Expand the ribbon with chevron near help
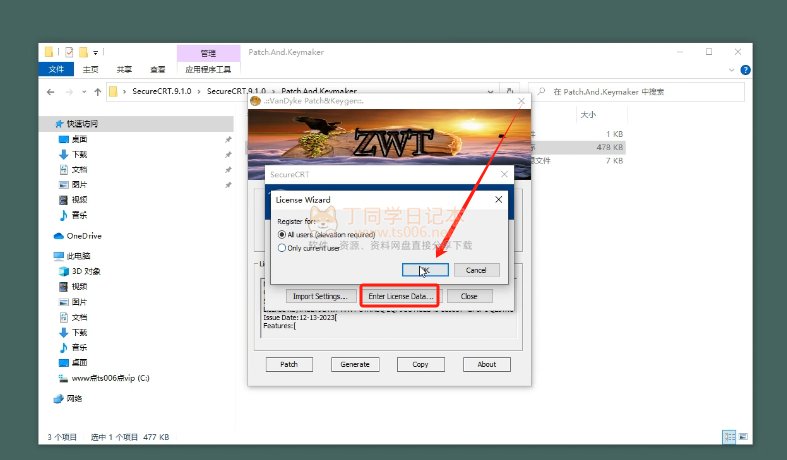 coord(731,70)
